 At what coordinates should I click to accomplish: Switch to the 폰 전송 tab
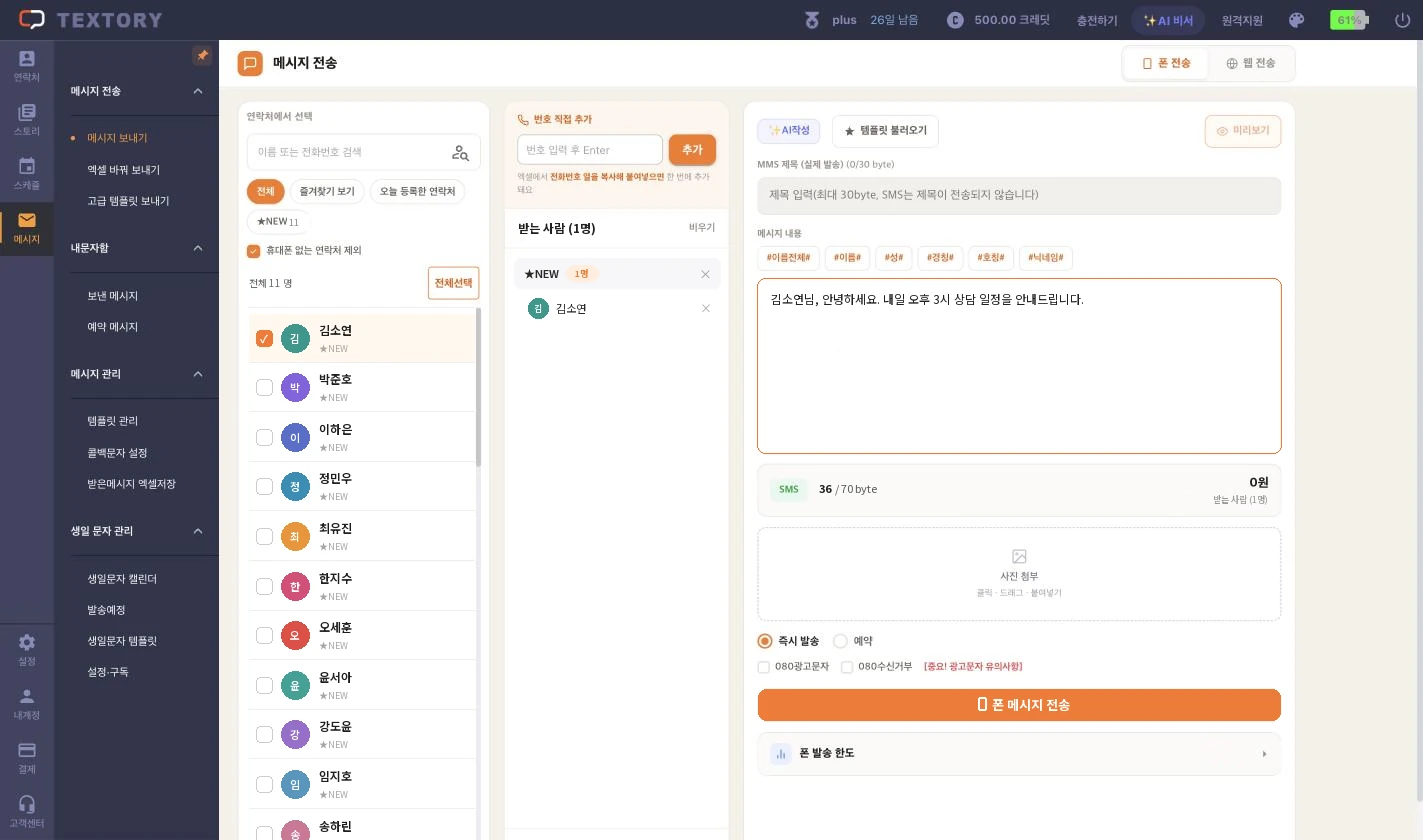point(1166,63)
